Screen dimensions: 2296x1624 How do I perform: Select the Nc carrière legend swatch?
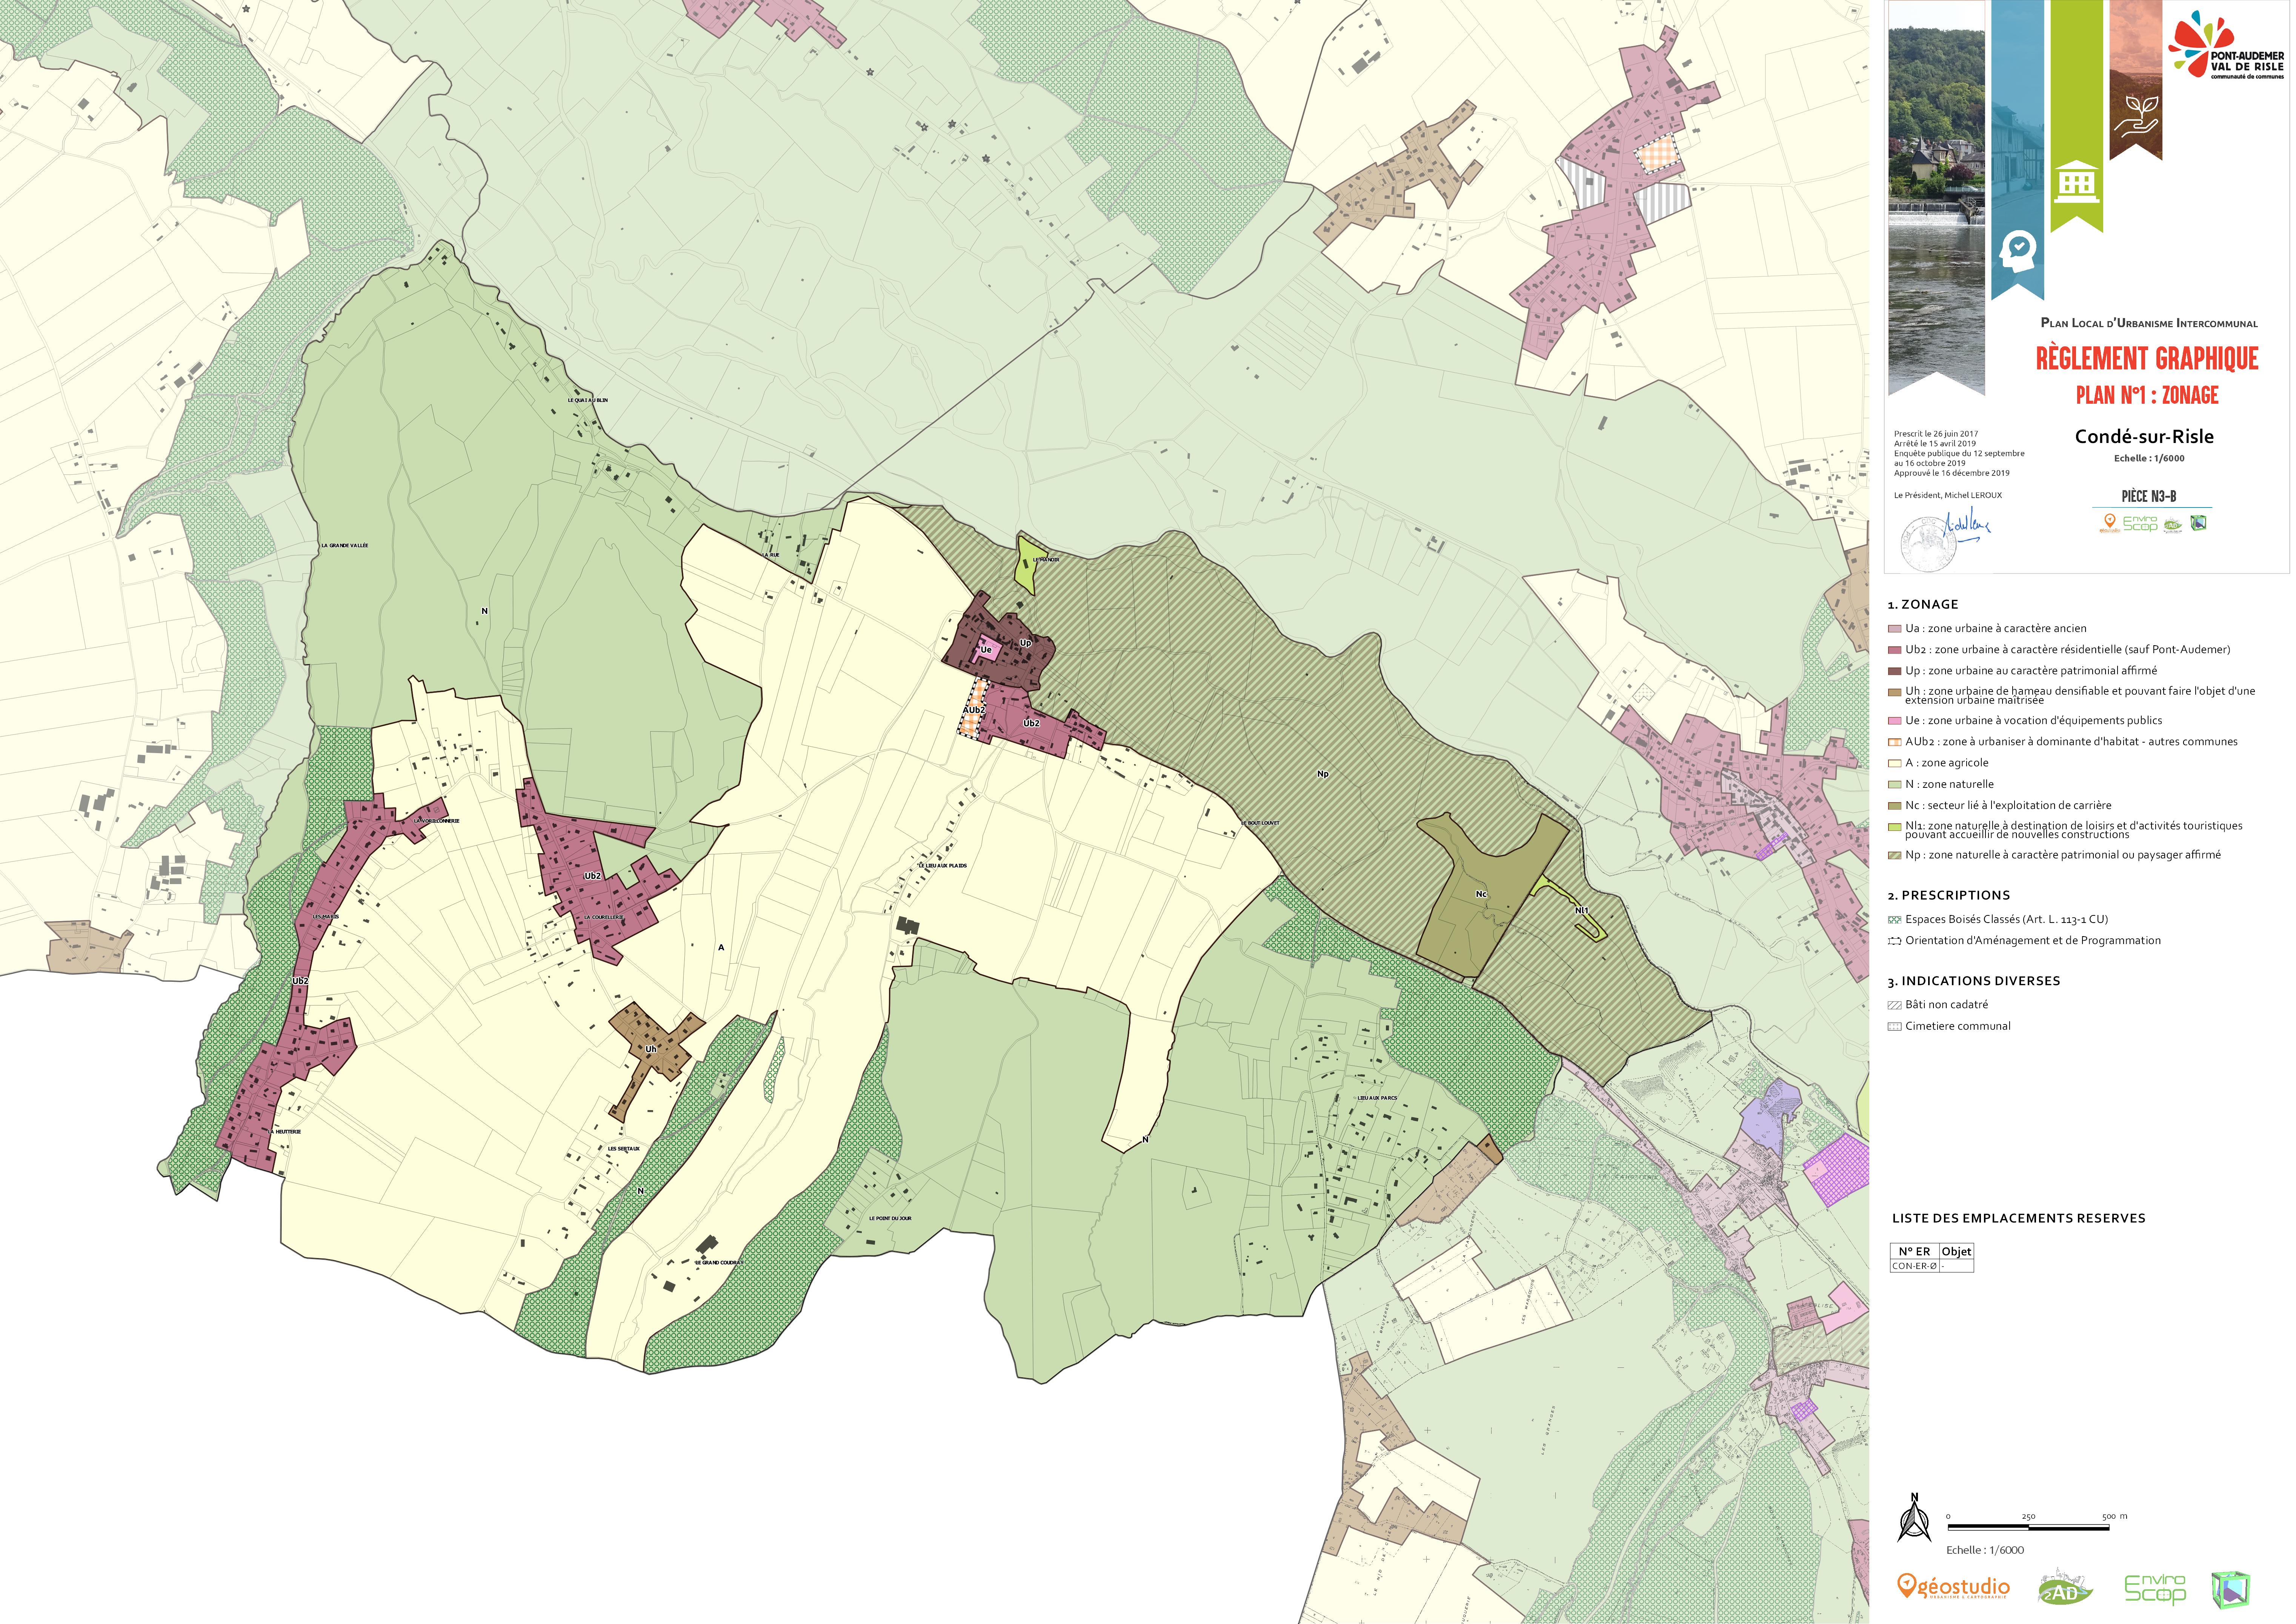click(x=1894, y=806)
